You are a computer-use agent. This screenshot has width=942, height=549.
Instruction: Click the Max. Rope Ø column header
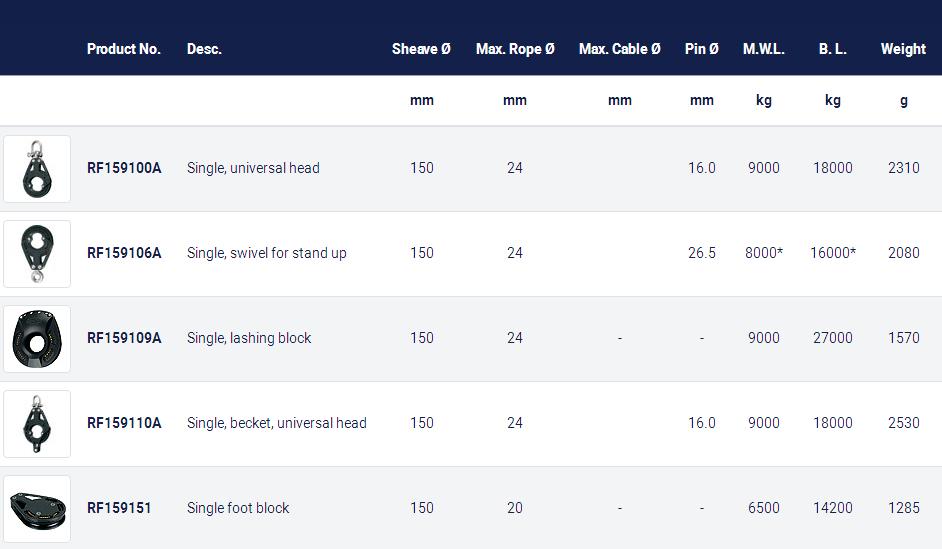pyautogui.click(x=515, y=49)
